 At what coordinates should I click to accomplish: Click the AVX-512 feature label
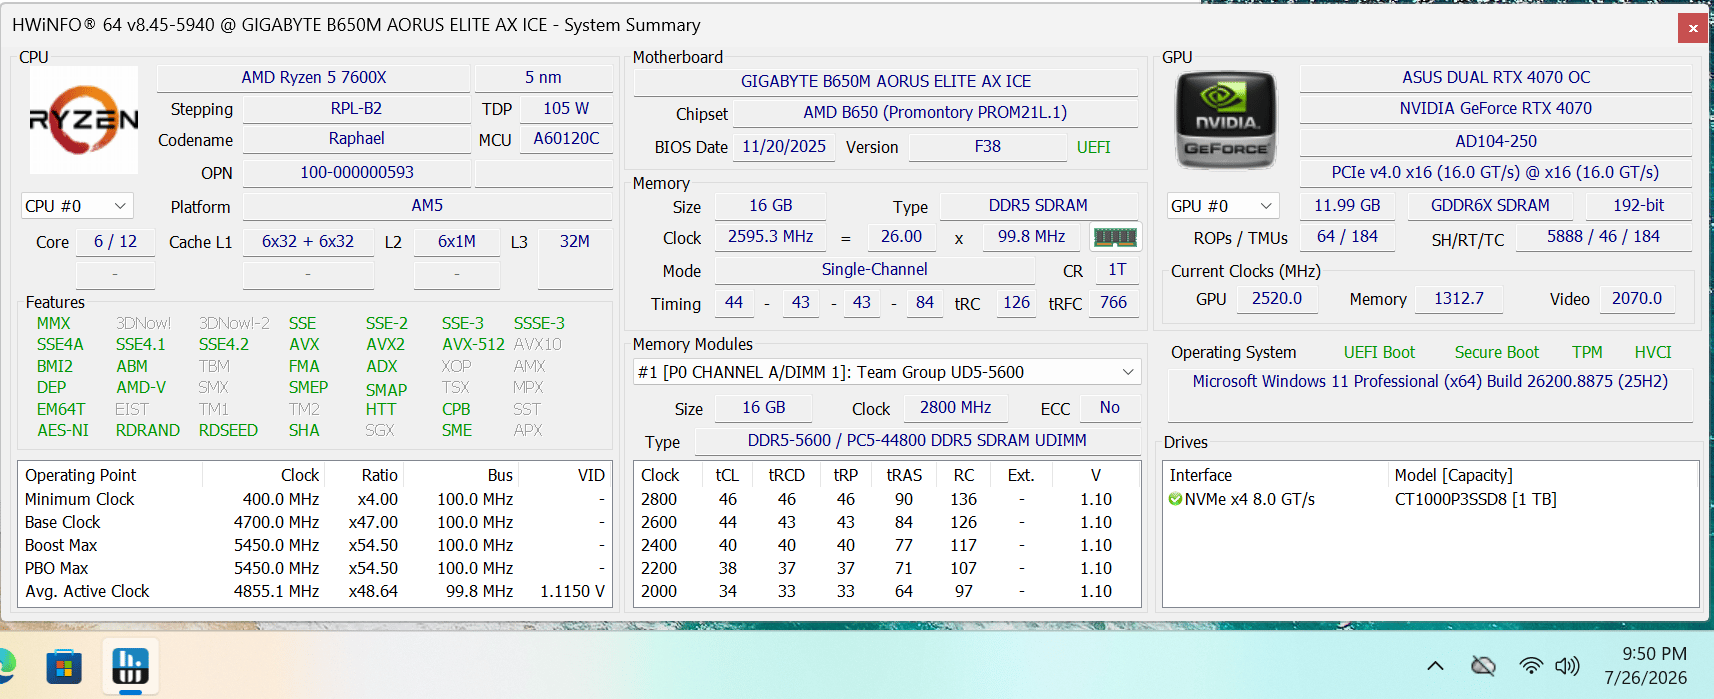click(473, 344)
